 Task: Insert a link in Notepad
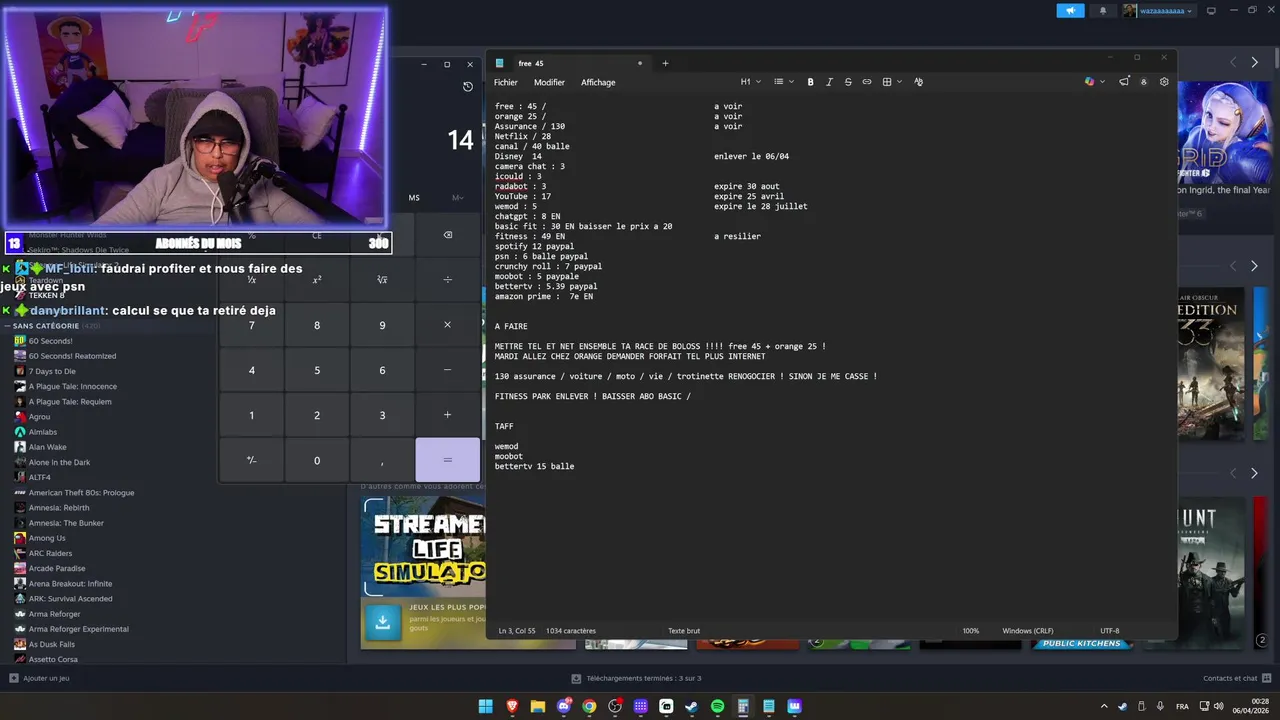point(867,82)
